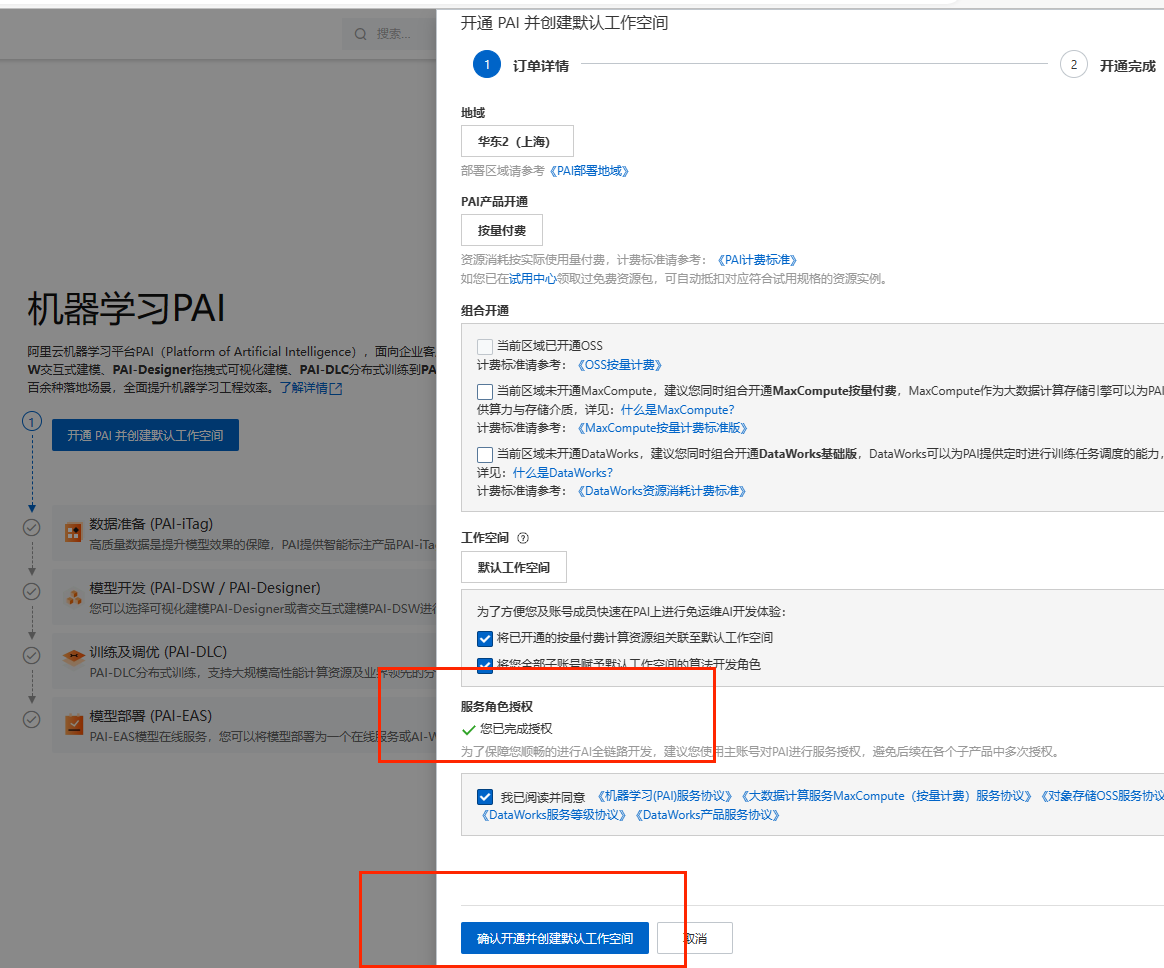Click the PAI-DLC training icon
Screen dimensions: 1164x968
[x=73, y=659]
